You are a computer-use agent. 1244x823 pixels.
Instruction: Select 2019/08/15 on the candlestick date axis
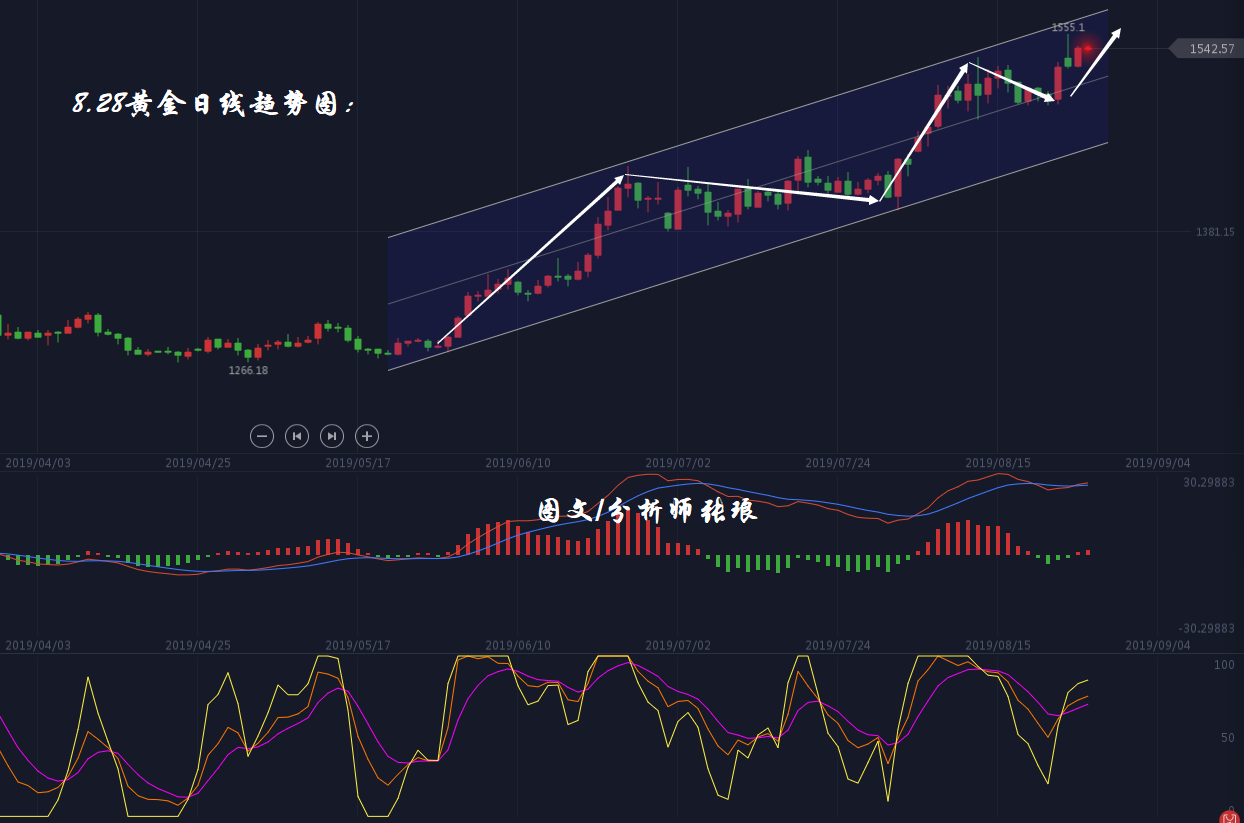point(998,463)
